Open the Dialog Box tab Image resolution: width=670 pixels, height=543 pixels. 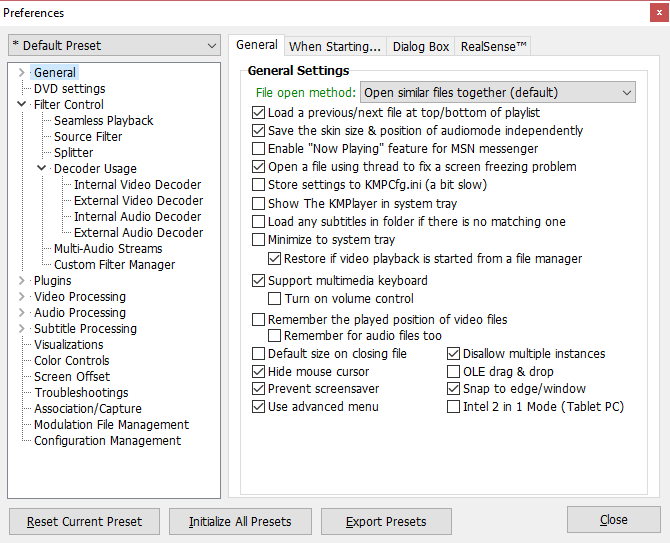421,46
